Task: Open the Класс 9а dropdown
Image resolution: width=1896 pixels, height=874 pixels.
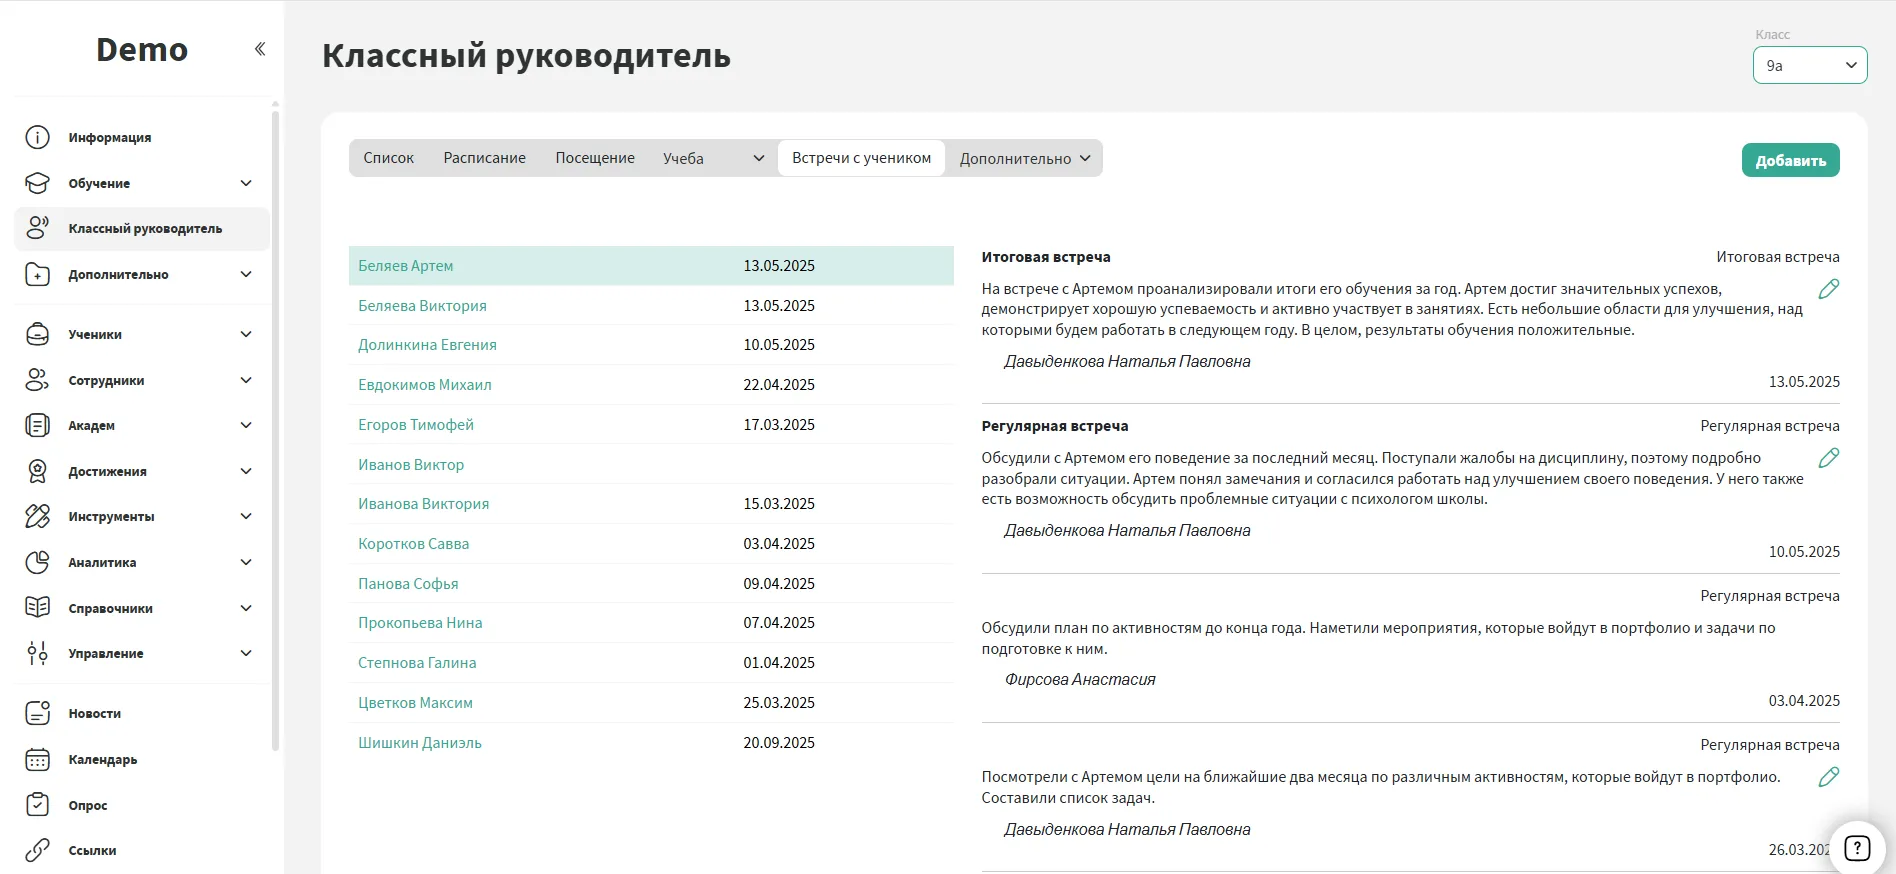Action: [x=1809, y=65]
